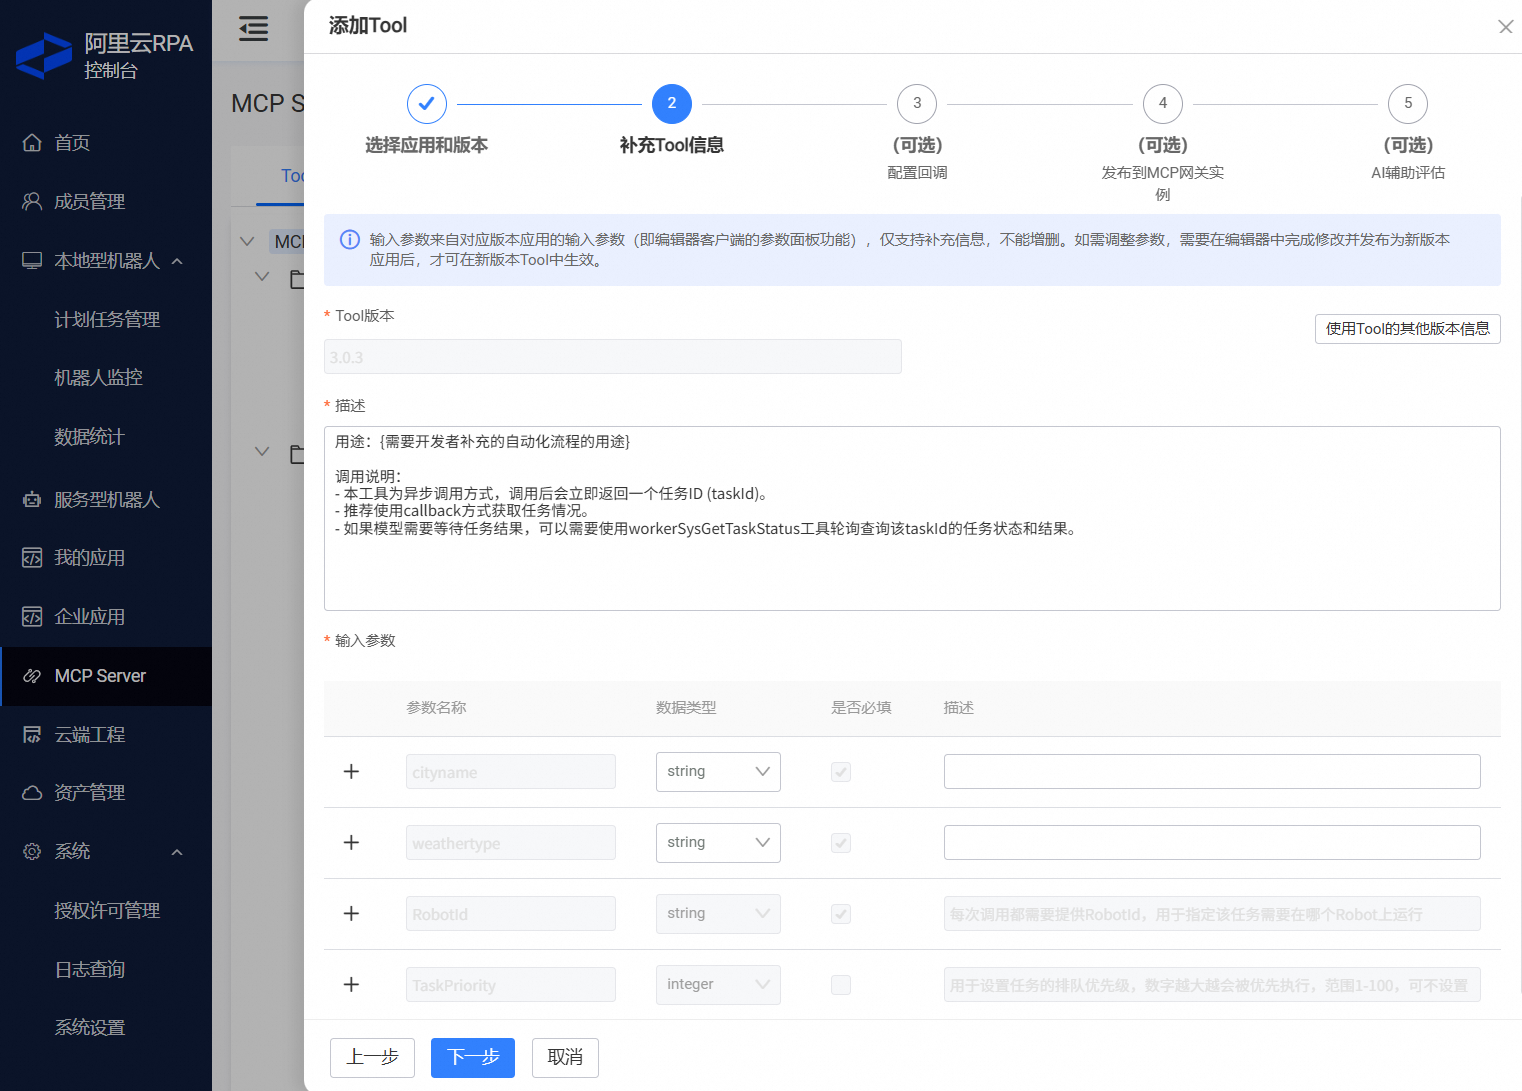The width and height of the screenshot is (1522, 1091).
Task: Click the completed step 1 checkmark circle
Action: (427, 104)
